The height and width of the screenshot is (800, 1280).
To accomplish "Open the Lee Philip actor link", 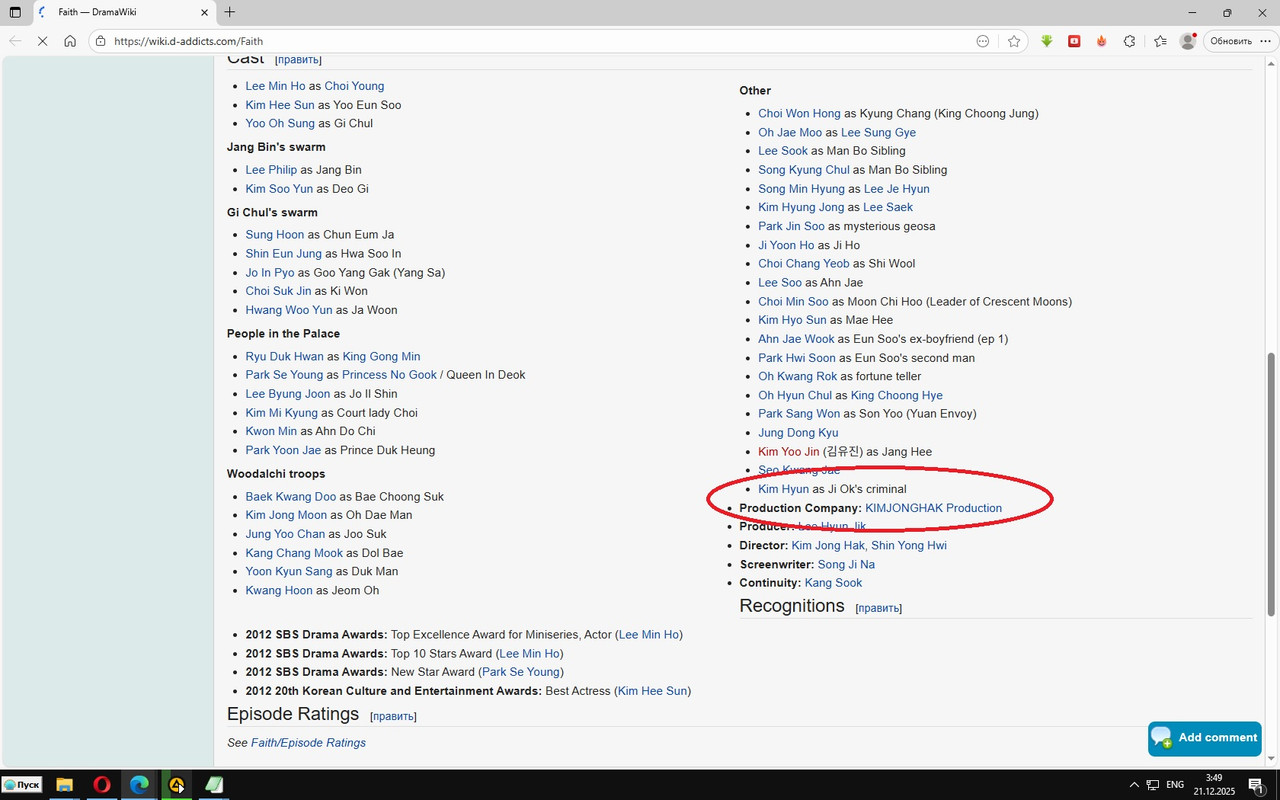I will point(271,170).
